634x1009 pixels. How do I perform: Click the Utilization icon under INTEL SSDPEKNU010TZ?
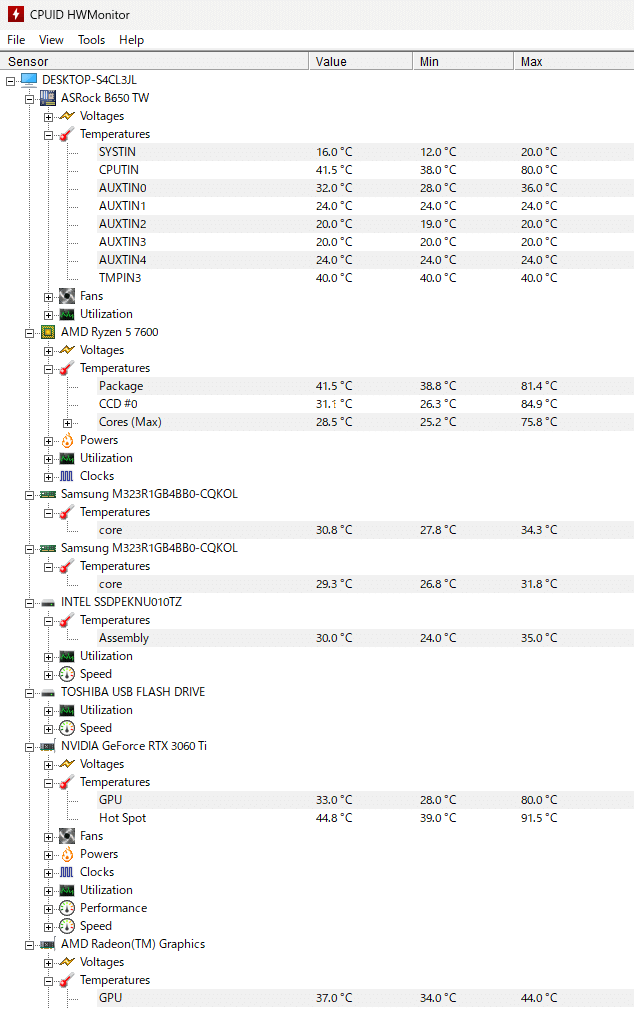[x=67, y=656]
